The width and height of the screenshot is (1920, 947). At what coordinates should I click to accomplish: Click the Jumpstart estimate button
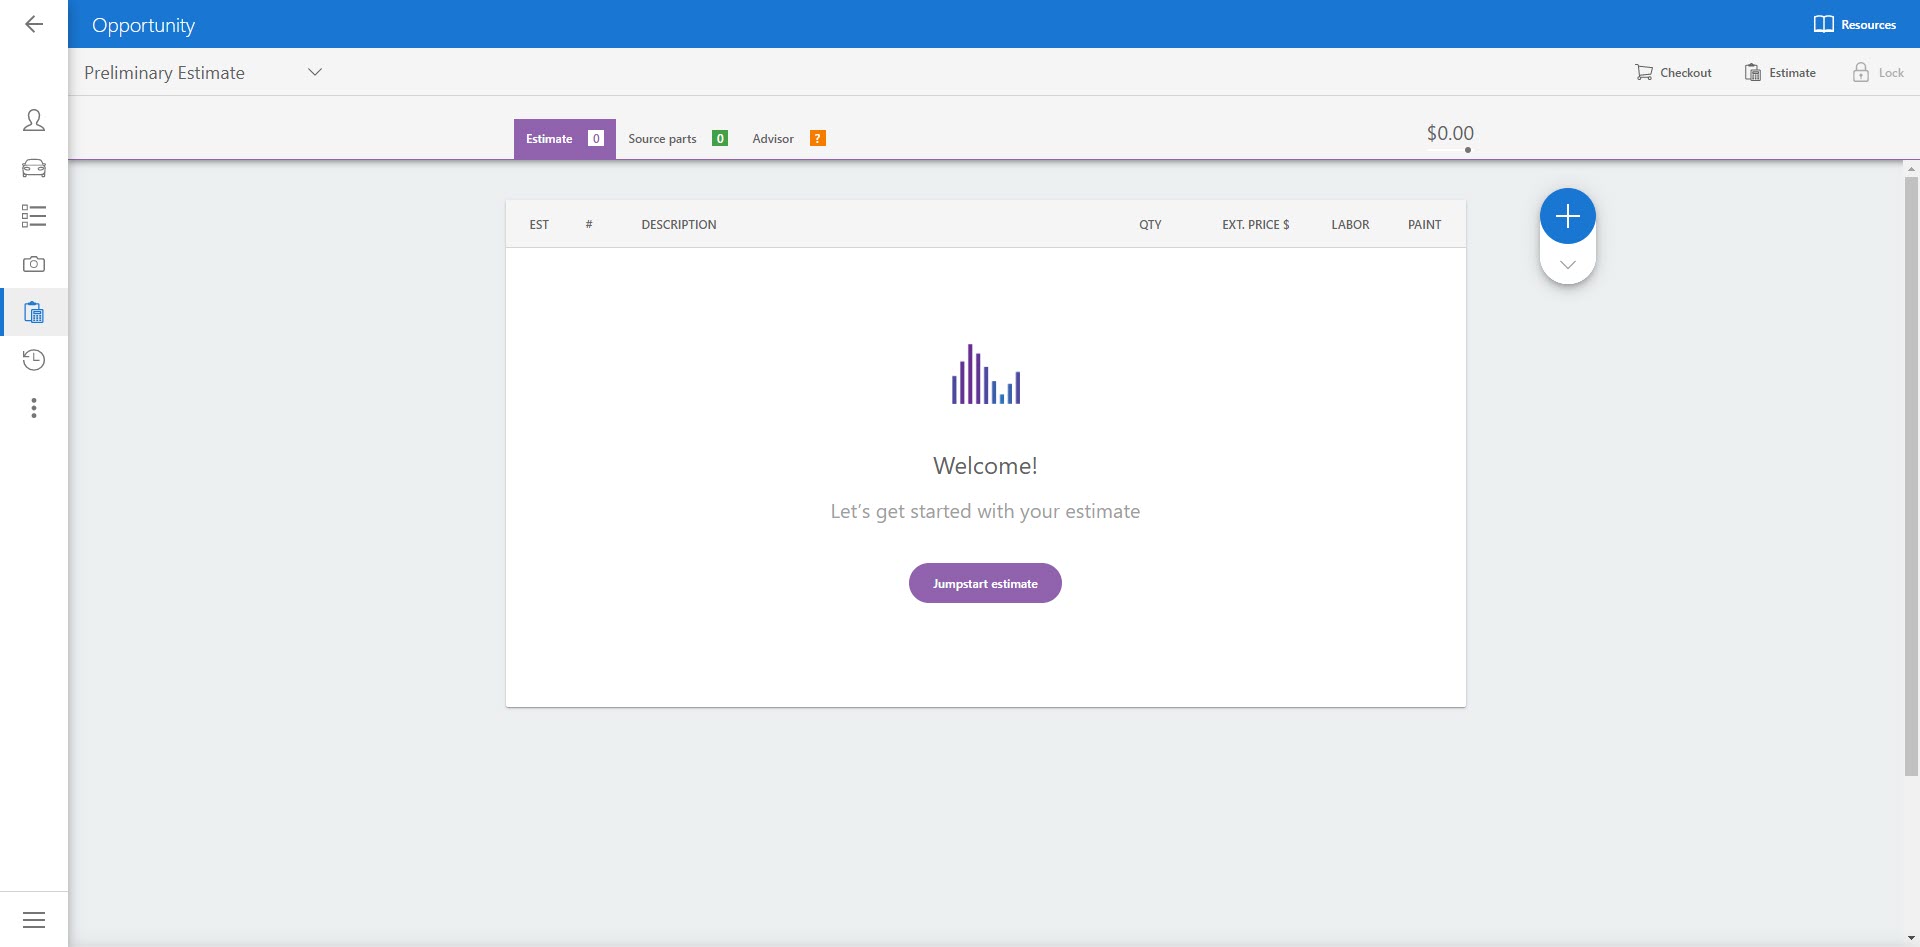click(985, 583)
